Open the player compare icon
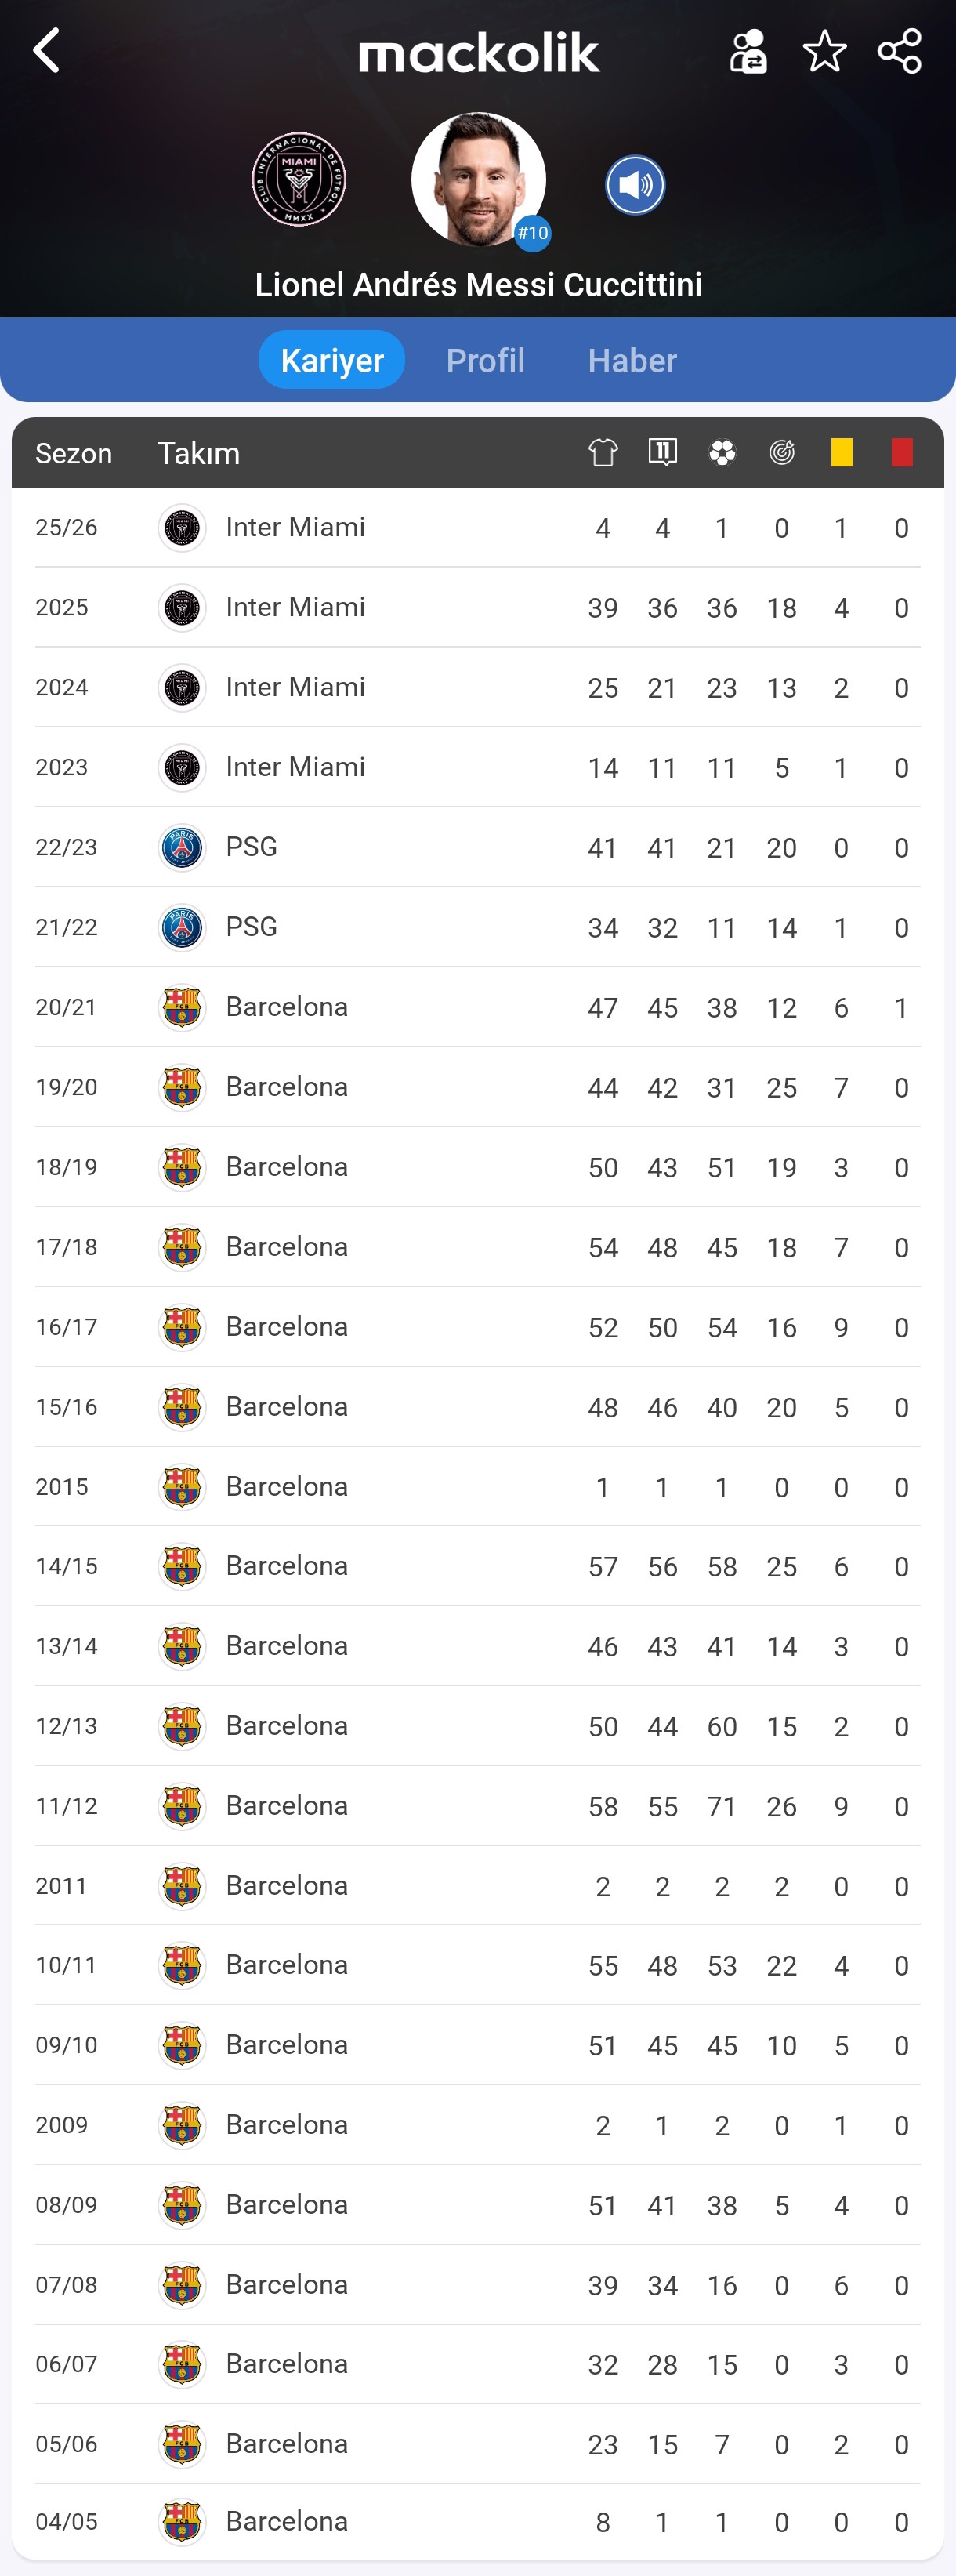Viewport: 956px width, 2576px height. (x=748, y=51)
